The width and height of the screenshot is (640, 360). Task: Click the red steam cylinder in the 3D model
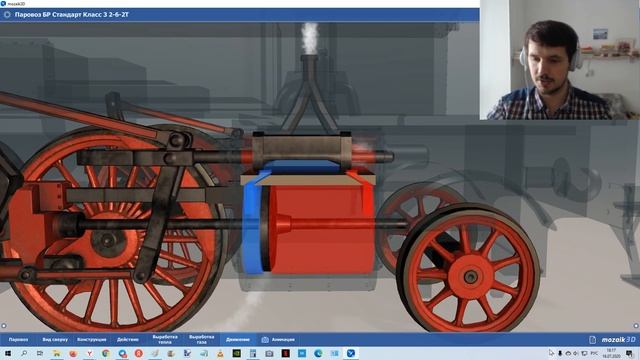click(x=322, y=229)
